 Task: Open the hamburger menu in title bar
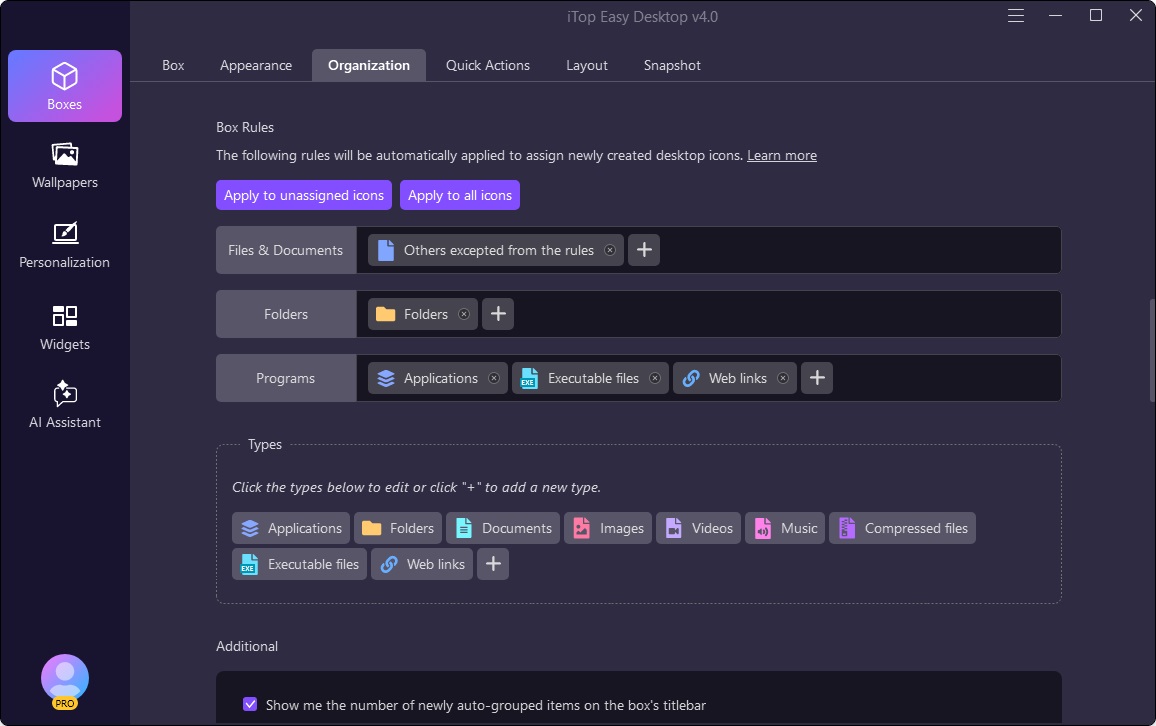click(x=1016, y=16)
